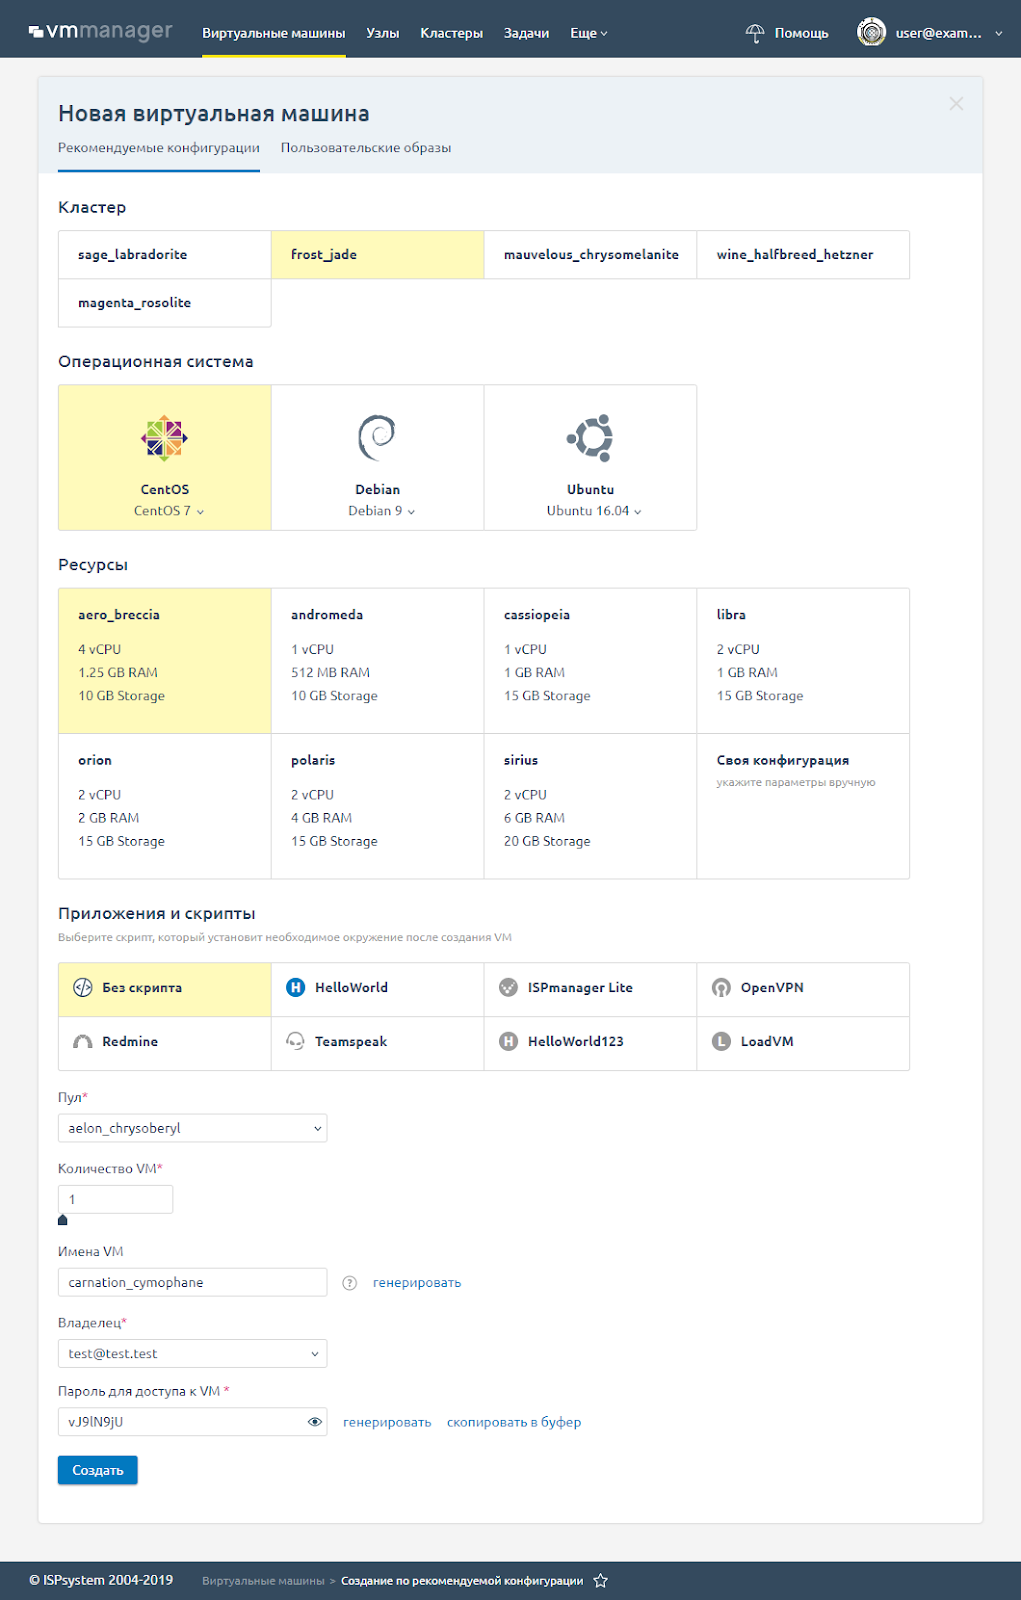Click the Teamspeak headset icon
The width and height of the screenshot is (1021, 1600).
click(296, 1042)
